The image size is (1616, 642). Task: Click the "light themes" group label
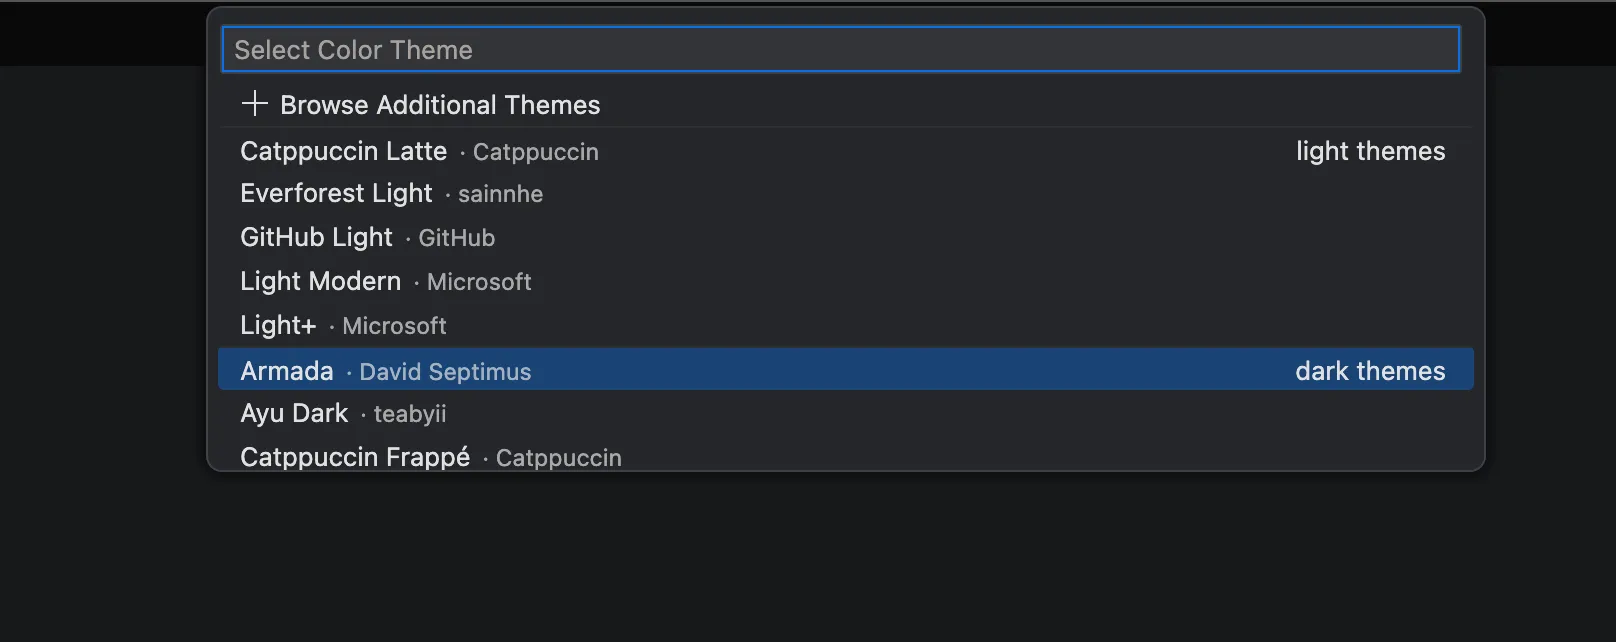tap(1370, 152)
